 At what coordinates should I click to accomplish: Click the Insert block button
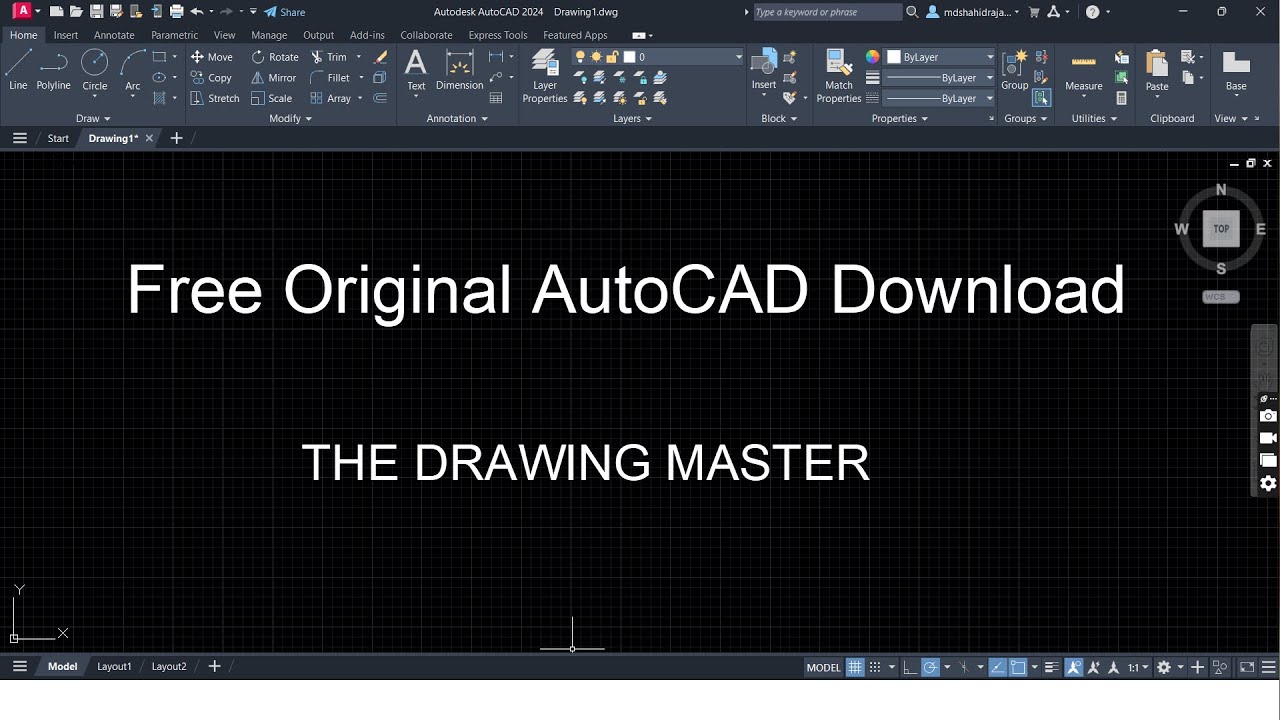764,70
